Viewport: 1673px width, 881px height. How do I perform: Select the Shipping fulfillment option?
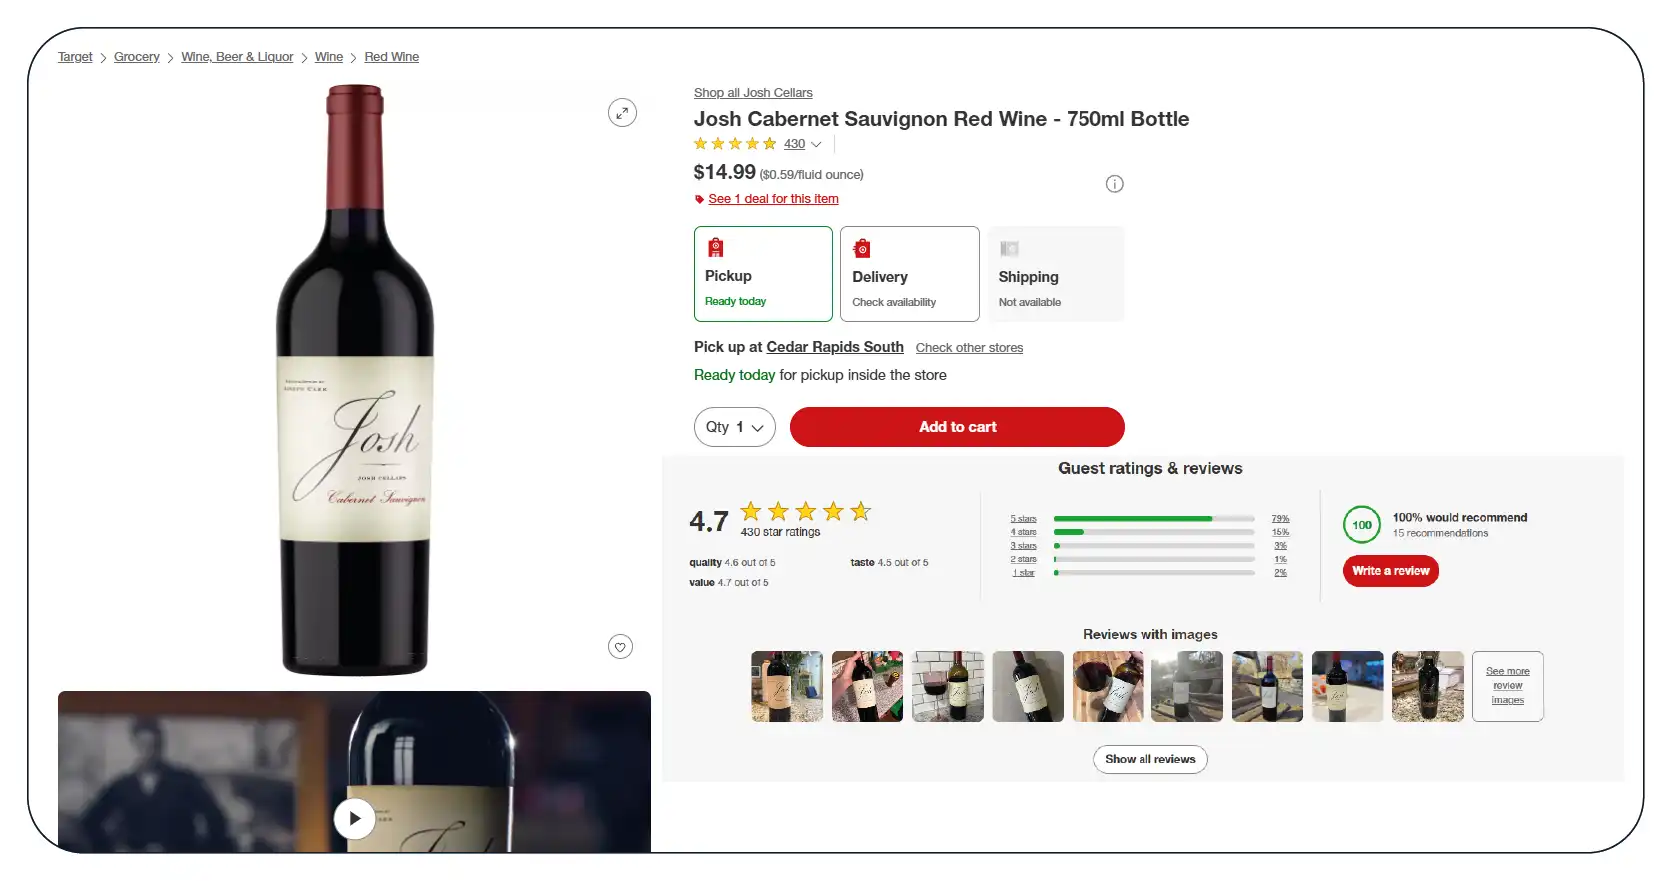pos(1056,274)
